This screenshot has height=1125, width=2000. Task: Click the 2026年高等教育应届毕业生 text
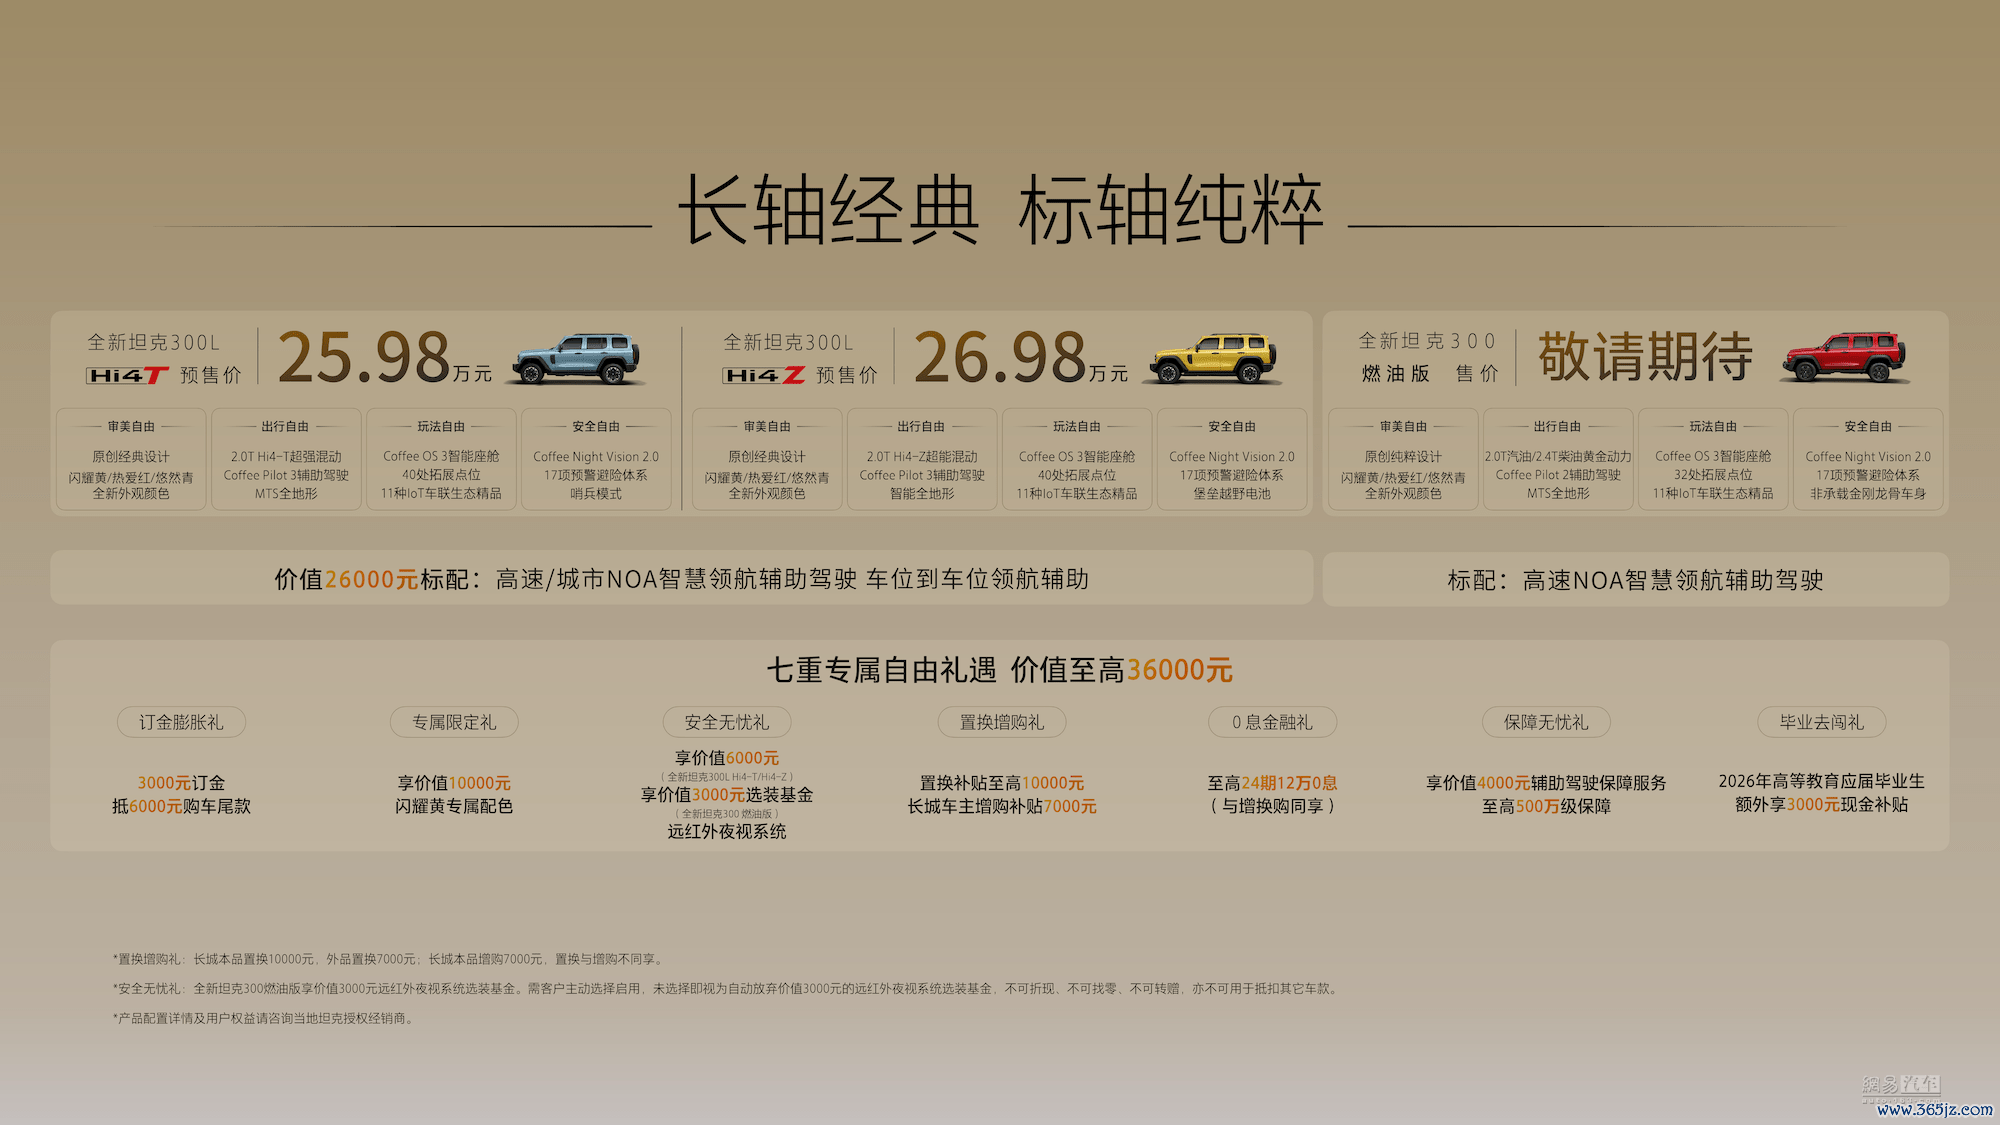click(1822, 781)
